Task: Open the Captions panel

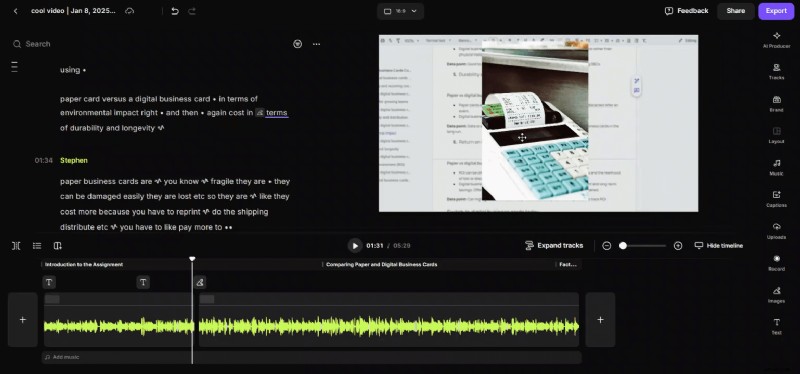Action: [x=777, y=199]
